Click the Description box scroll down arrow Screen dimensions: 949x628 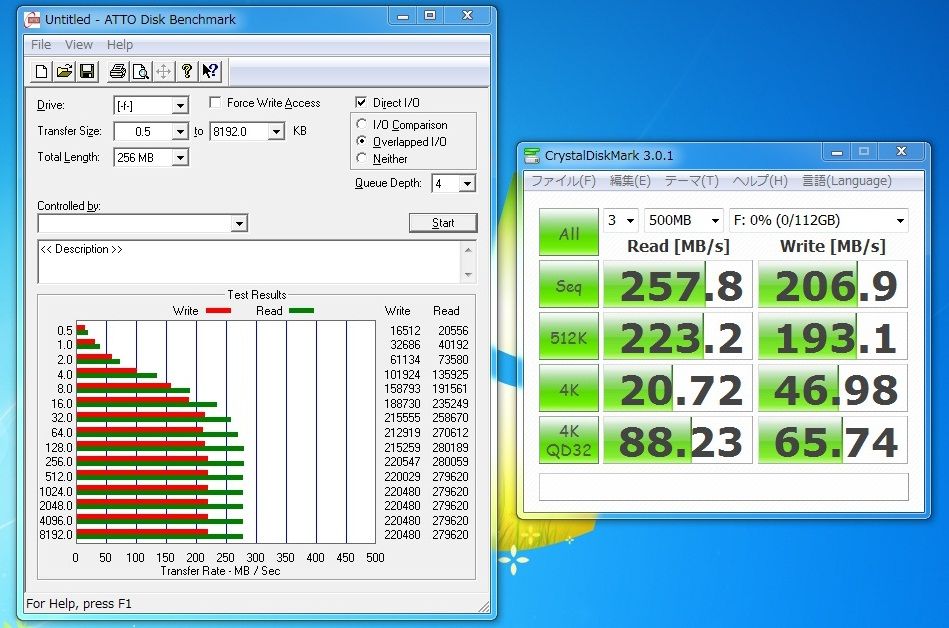(x=468, y=275)
